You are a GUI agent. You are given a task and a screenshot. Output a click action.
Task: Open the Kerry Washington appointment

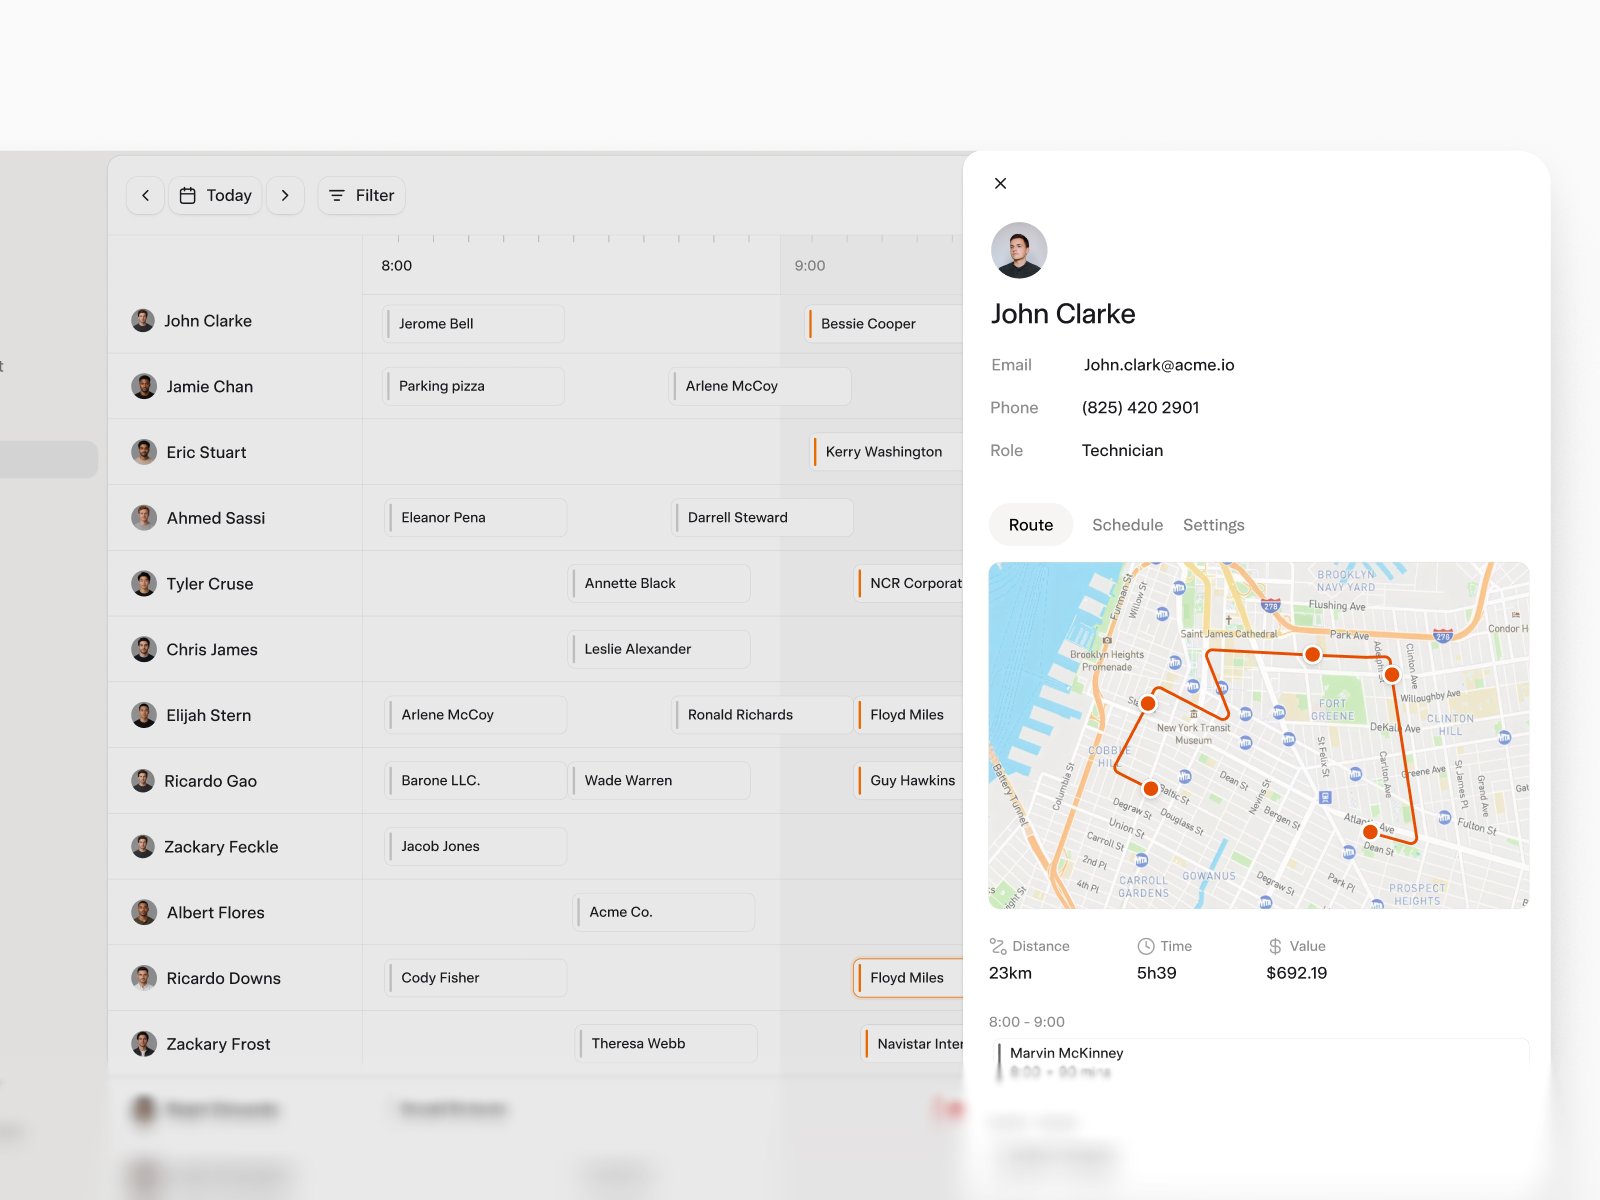coord(888,452)
